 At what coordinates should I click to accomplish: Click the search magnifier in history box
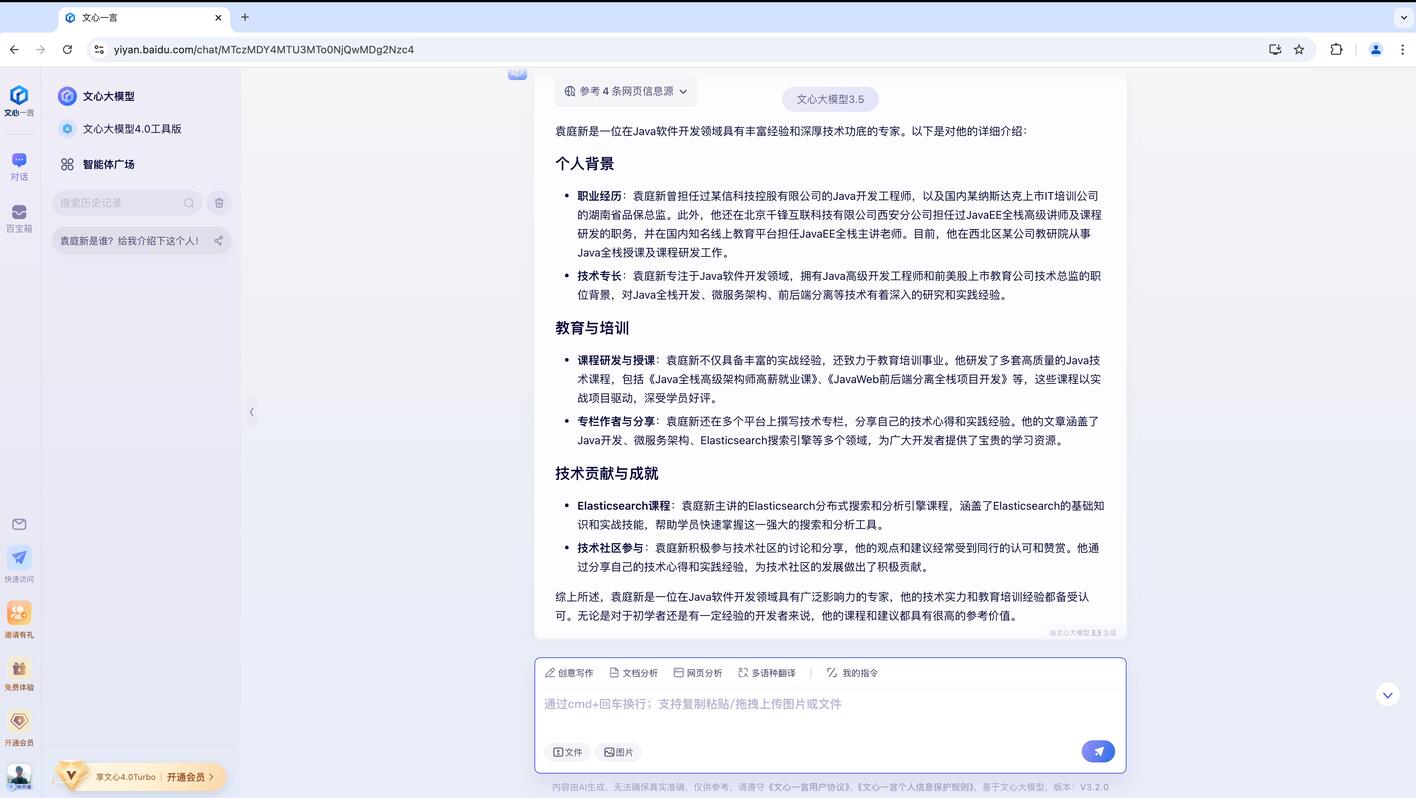click(x=189, y=203)
